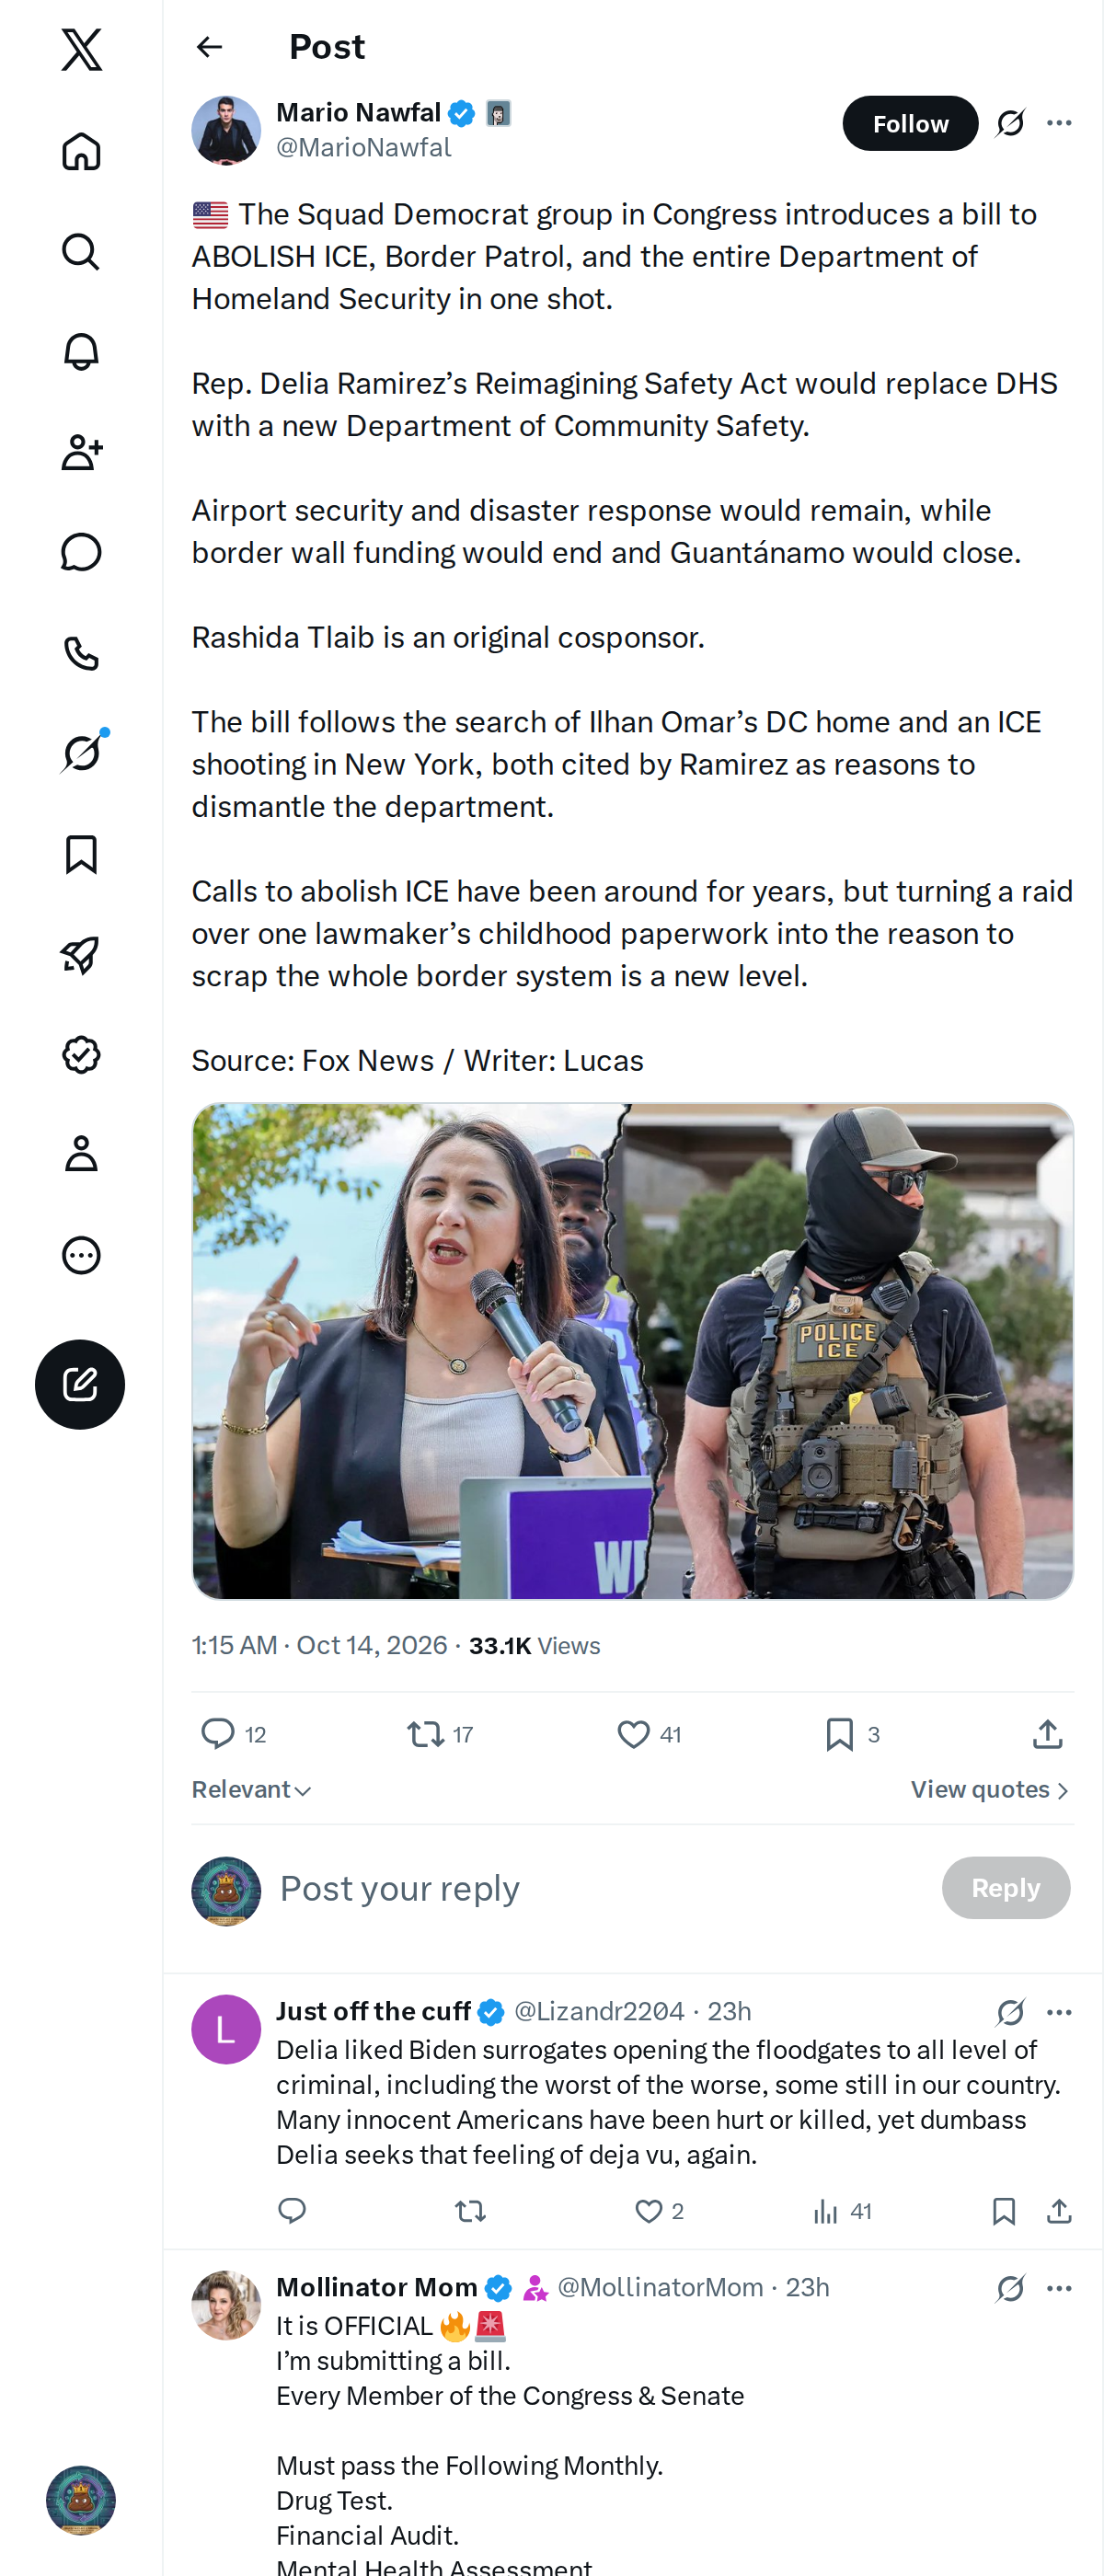Follow Mario Nawfal
1104x2576 pixels.
(x=910, y=123)
